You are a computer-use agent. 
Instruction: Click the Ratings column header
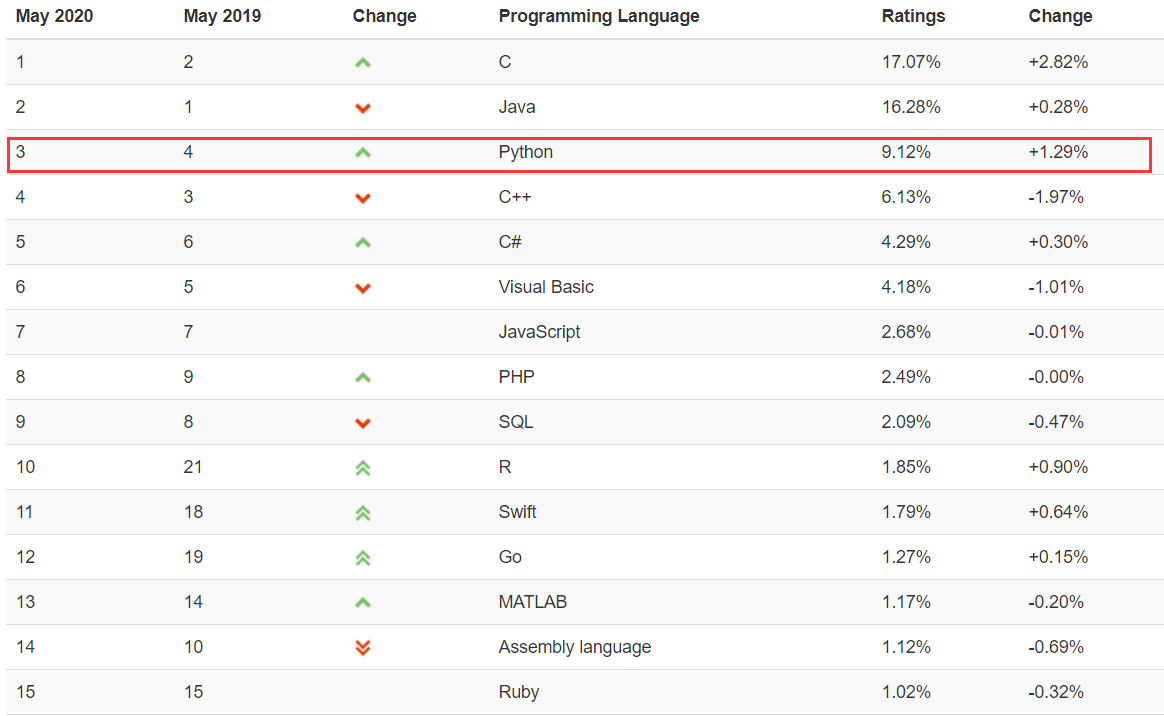[913, 16]
